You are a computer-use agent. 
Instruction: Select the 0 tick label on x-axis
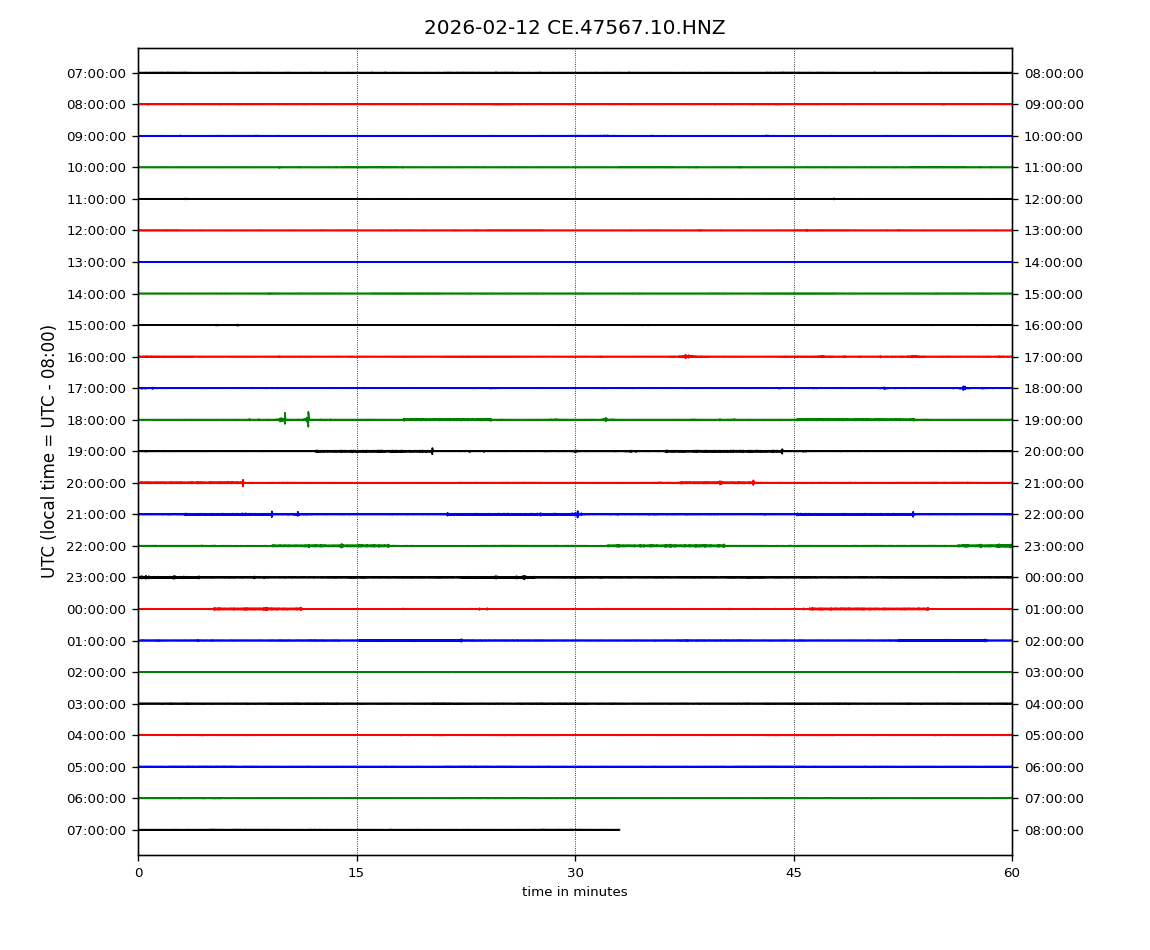(x=138, y=873)
